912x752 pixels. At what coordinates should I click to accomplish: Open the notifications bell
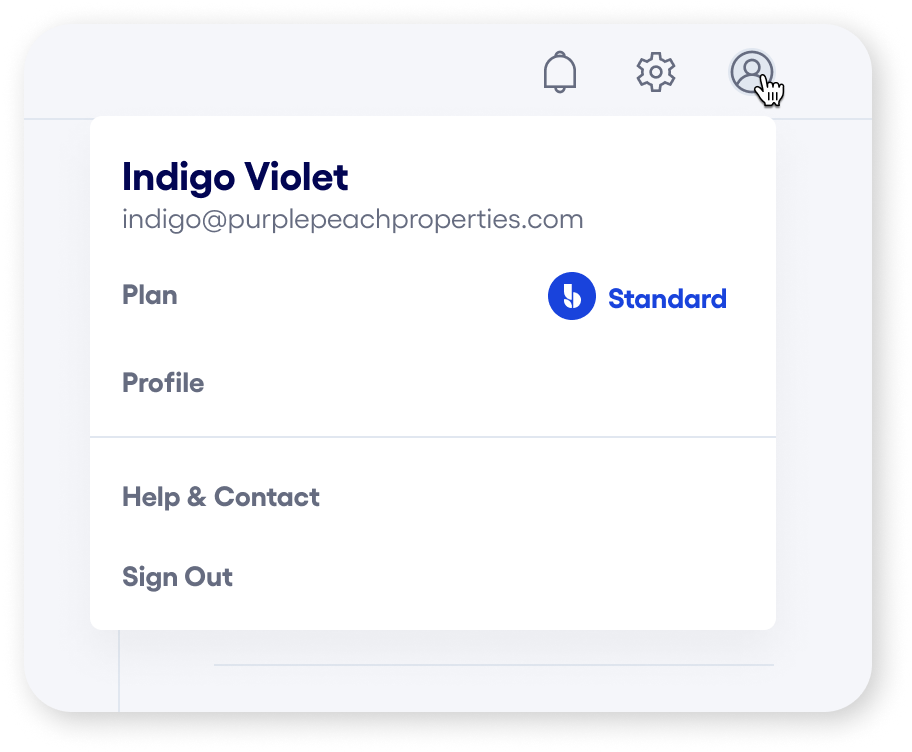coord(560,72)
